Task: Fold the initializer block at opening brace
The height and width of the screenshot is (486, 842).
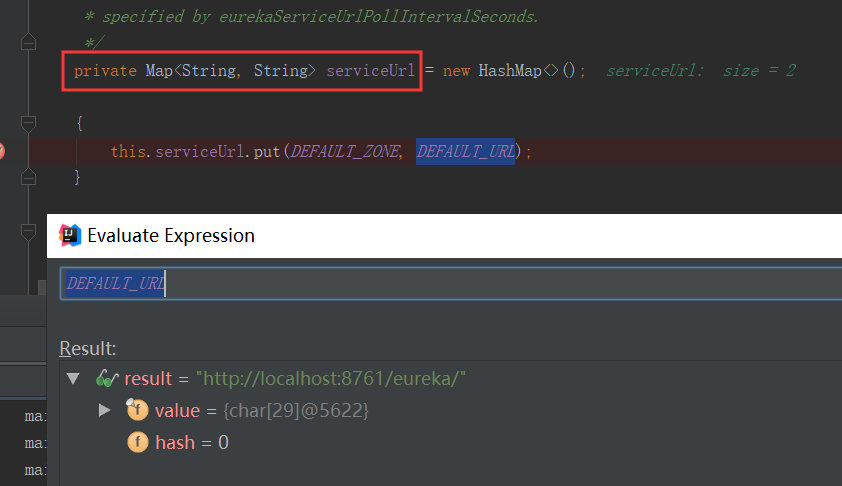Action: 28,122
